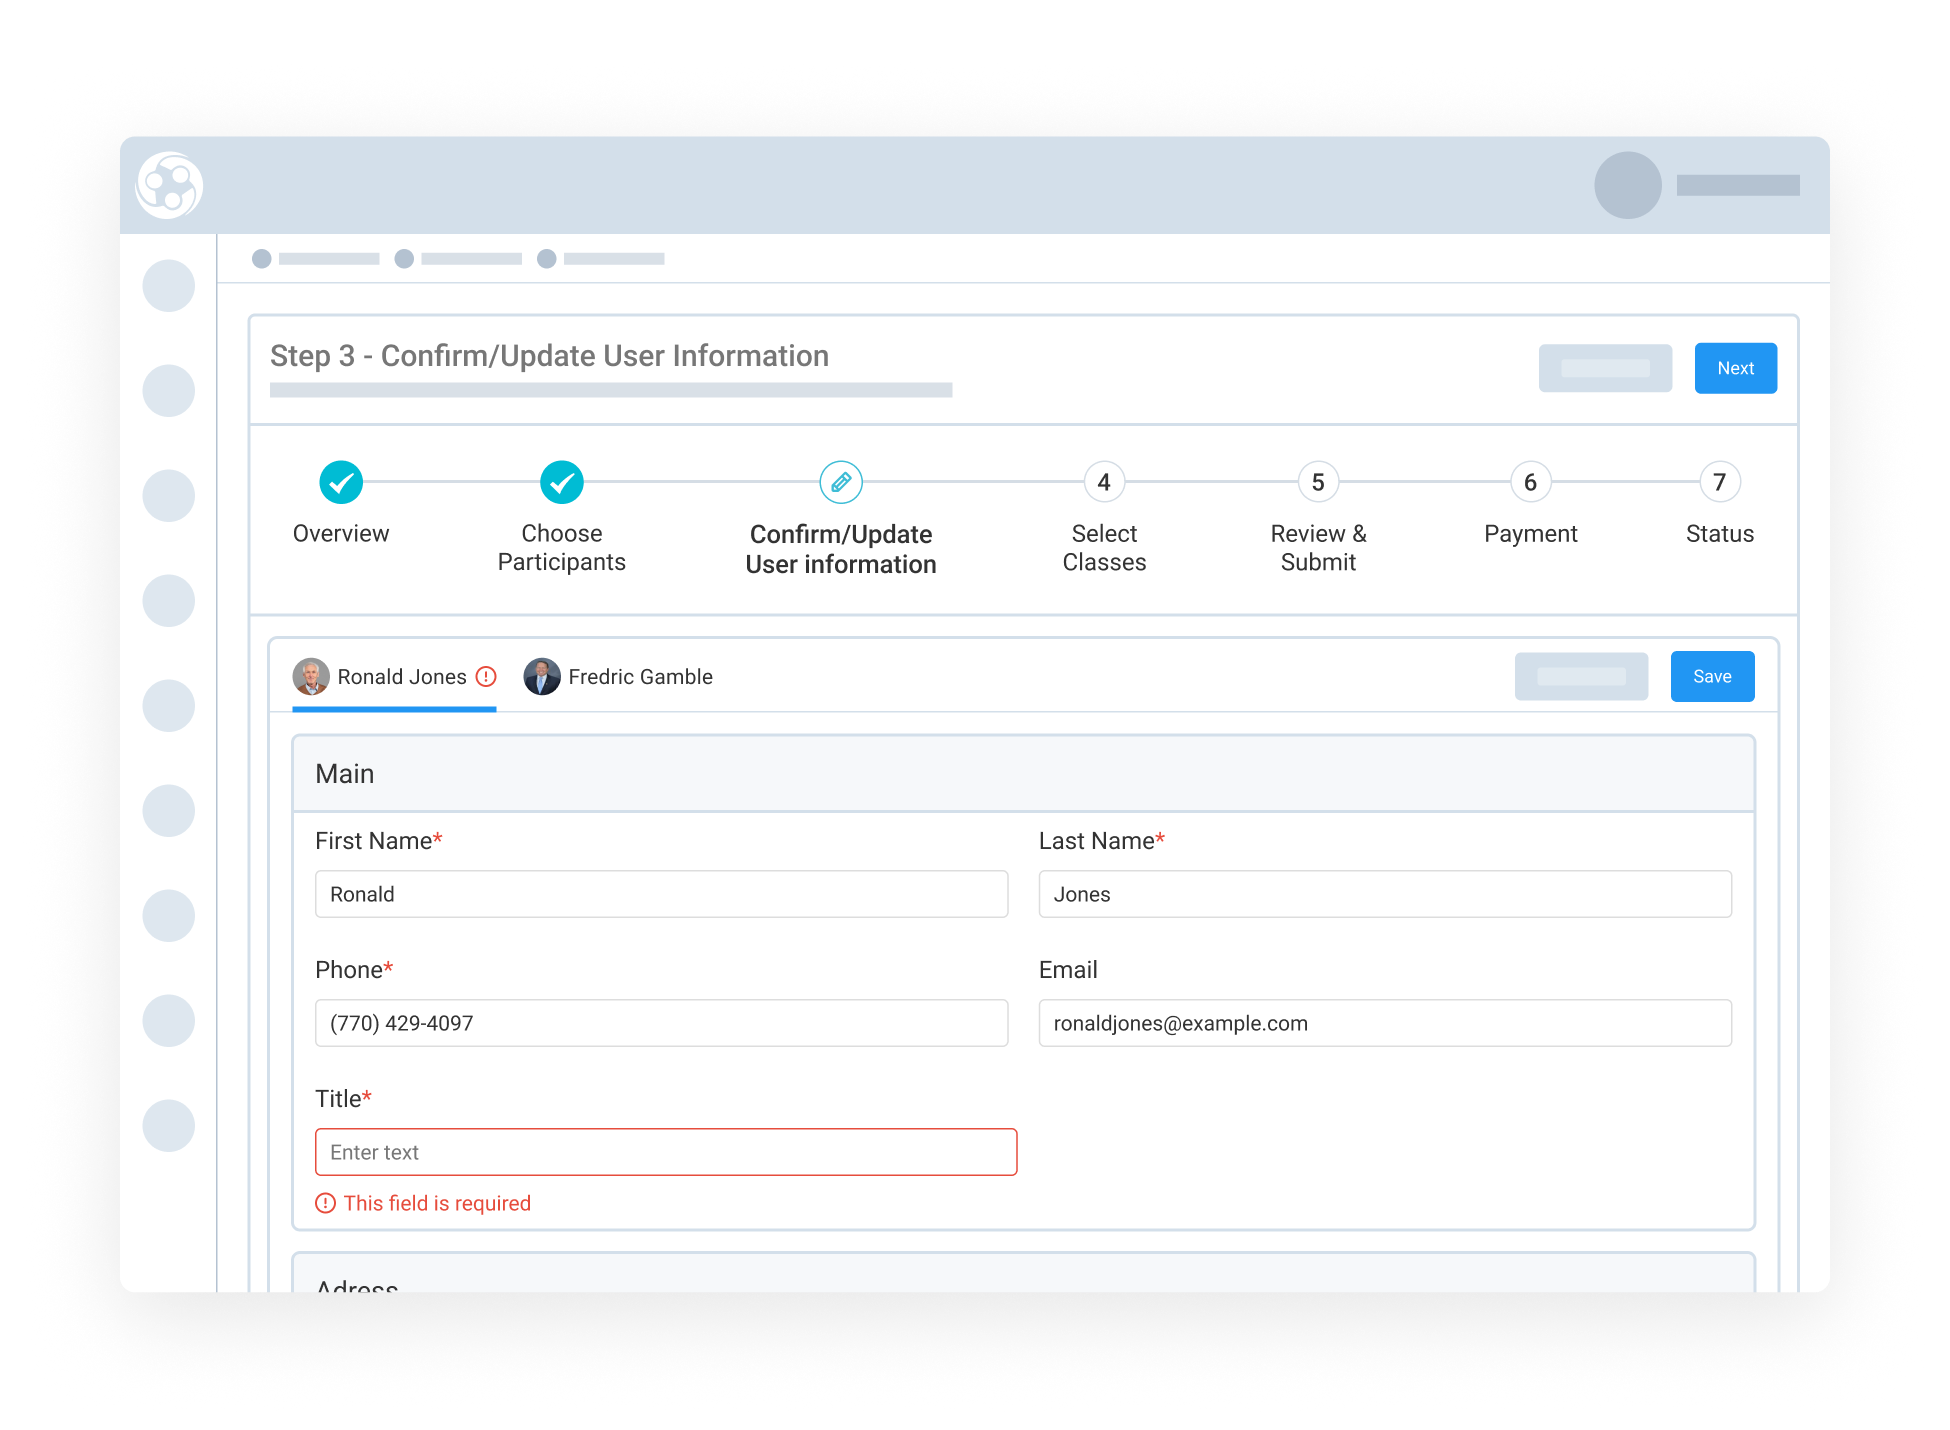Screen dimensions: 1950x1430
Task: Click the user profile avatar in the header
Action: tap(1627, 185)
